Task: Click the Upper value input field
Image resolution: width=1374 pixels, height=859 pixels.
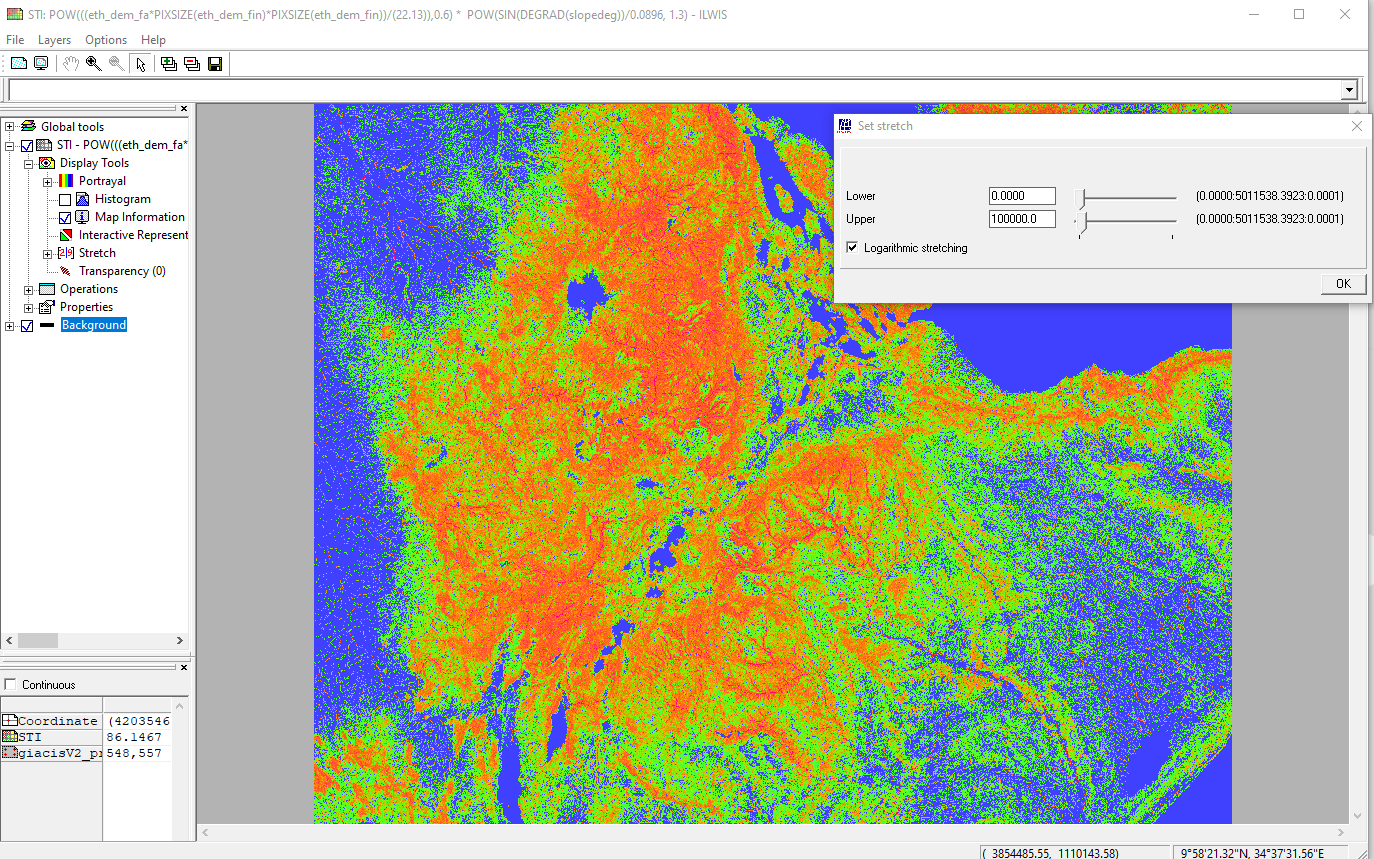Action: tap(1022, 219)
